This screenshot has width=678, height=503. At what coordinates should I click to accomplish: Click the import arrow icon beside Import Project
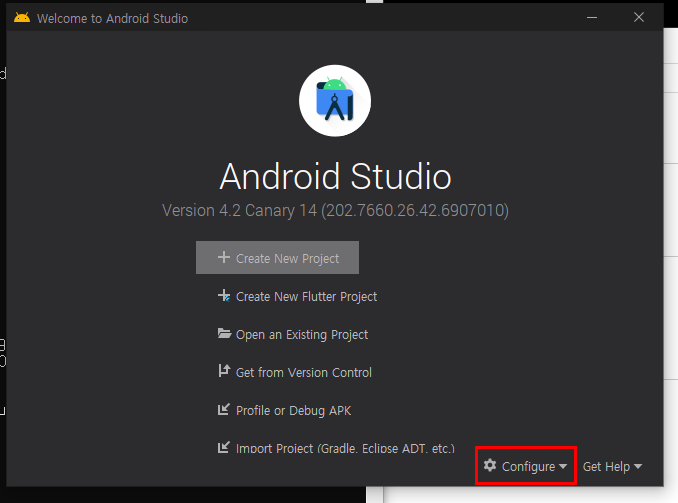coord(224,447)
